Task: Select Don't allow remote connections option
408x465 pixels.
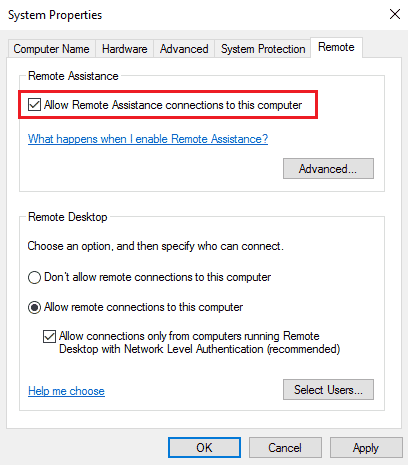Action: 35,277
